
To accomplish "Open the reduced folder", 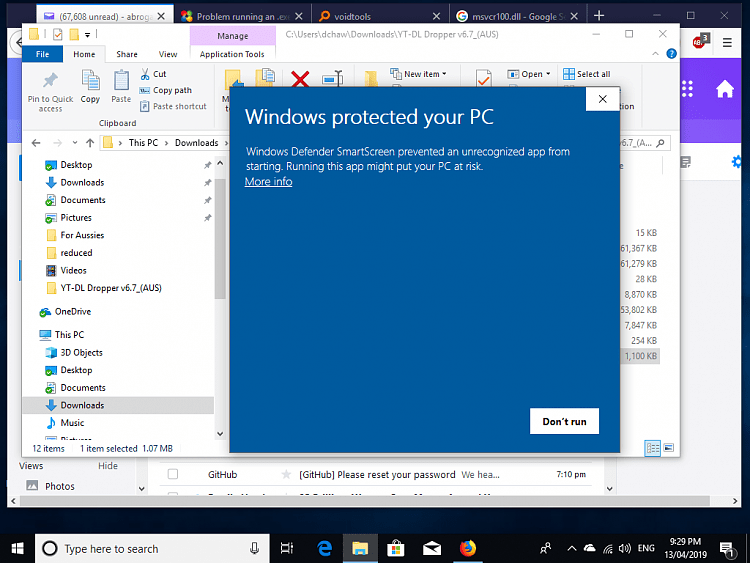I will (76, 253).
